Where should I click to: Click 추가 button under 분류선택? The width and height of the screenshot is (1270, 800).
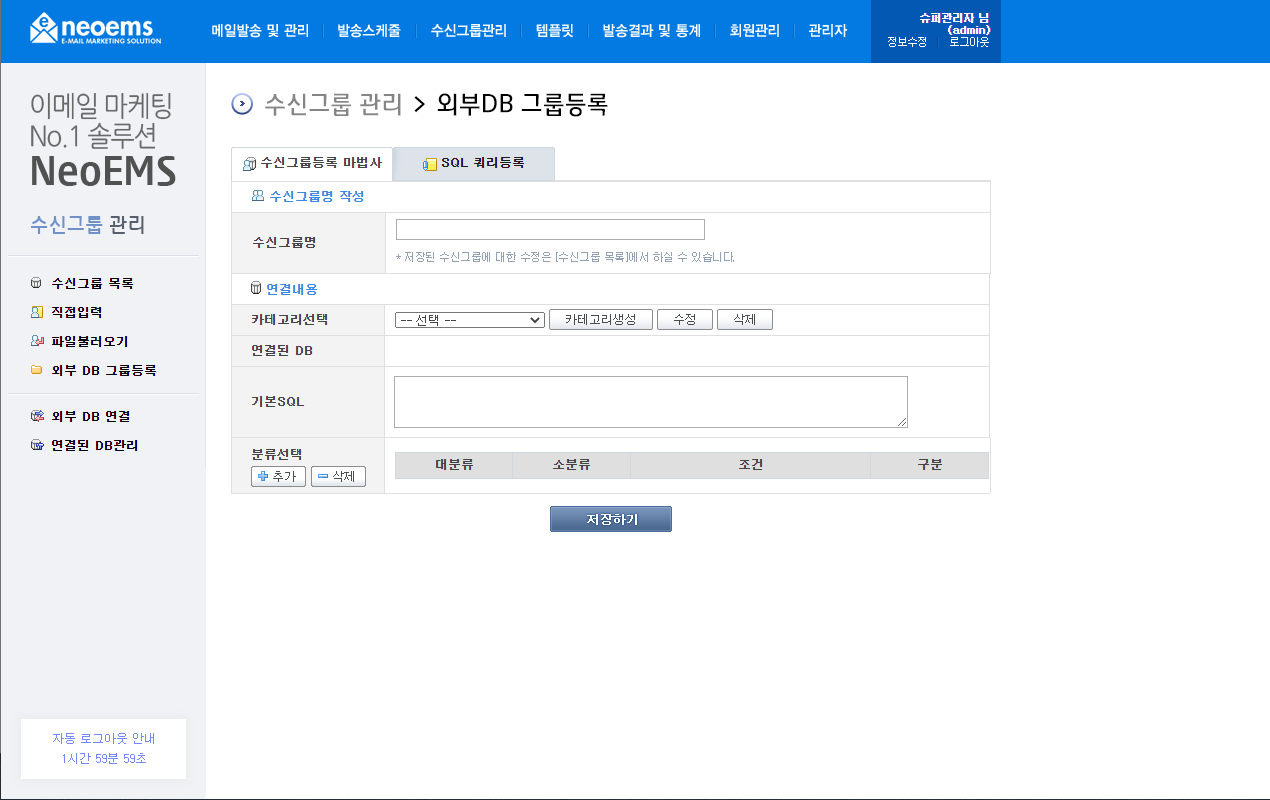(278, 477)
